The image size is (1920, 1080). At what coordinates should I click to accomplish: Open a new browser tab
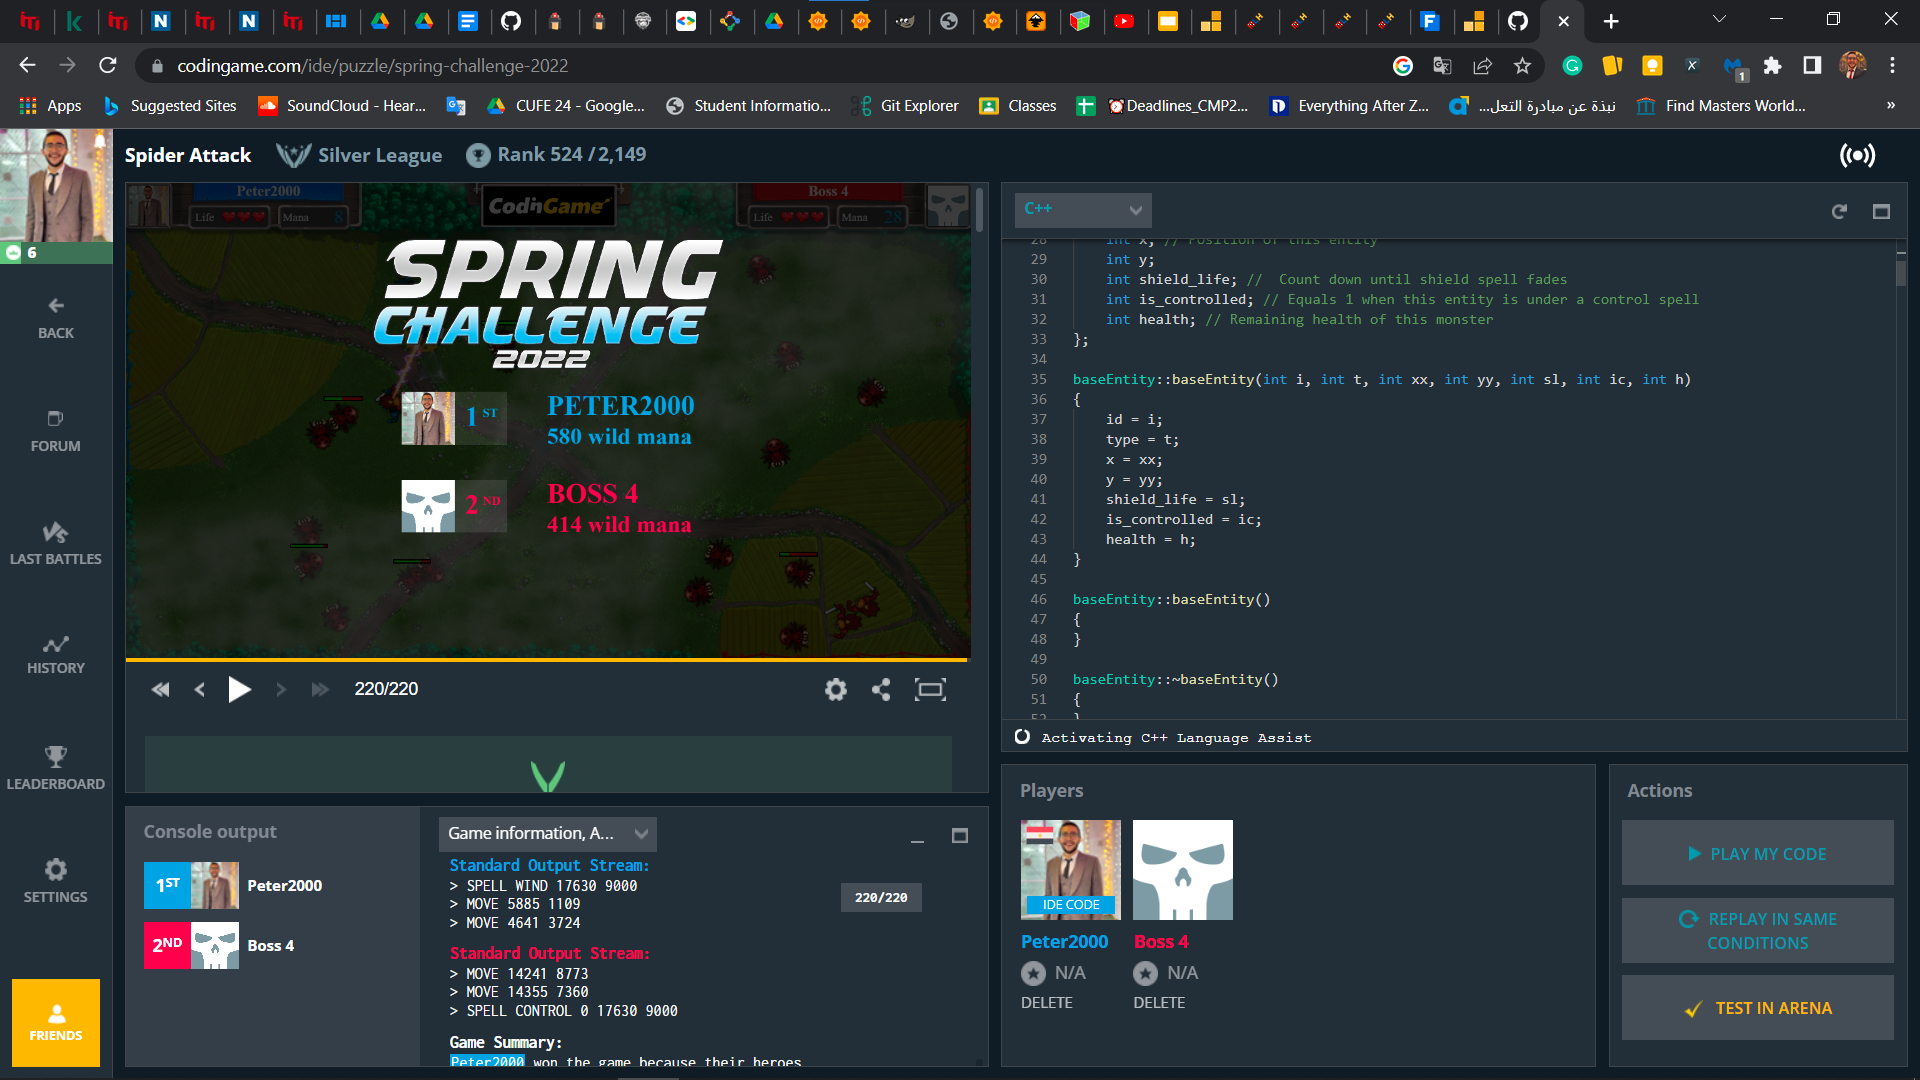pos(1611,21)
